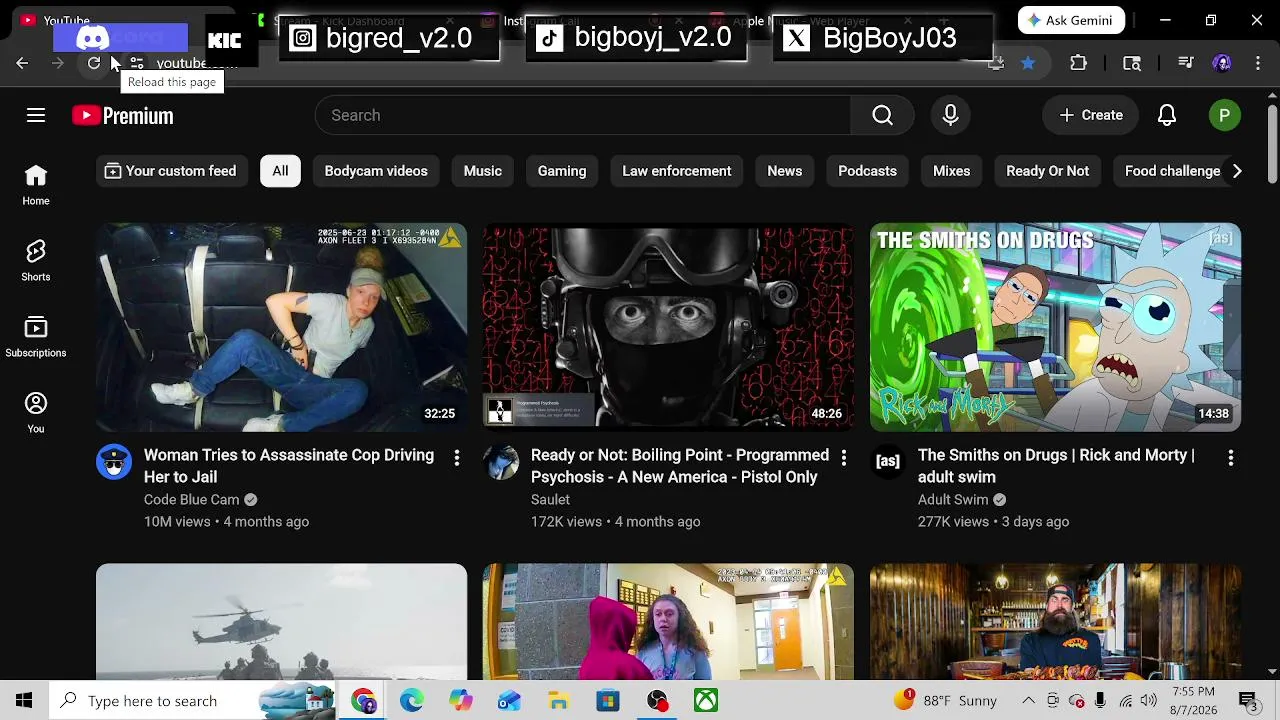
Task: Select the Law enforcement chip
Action: 677,171
